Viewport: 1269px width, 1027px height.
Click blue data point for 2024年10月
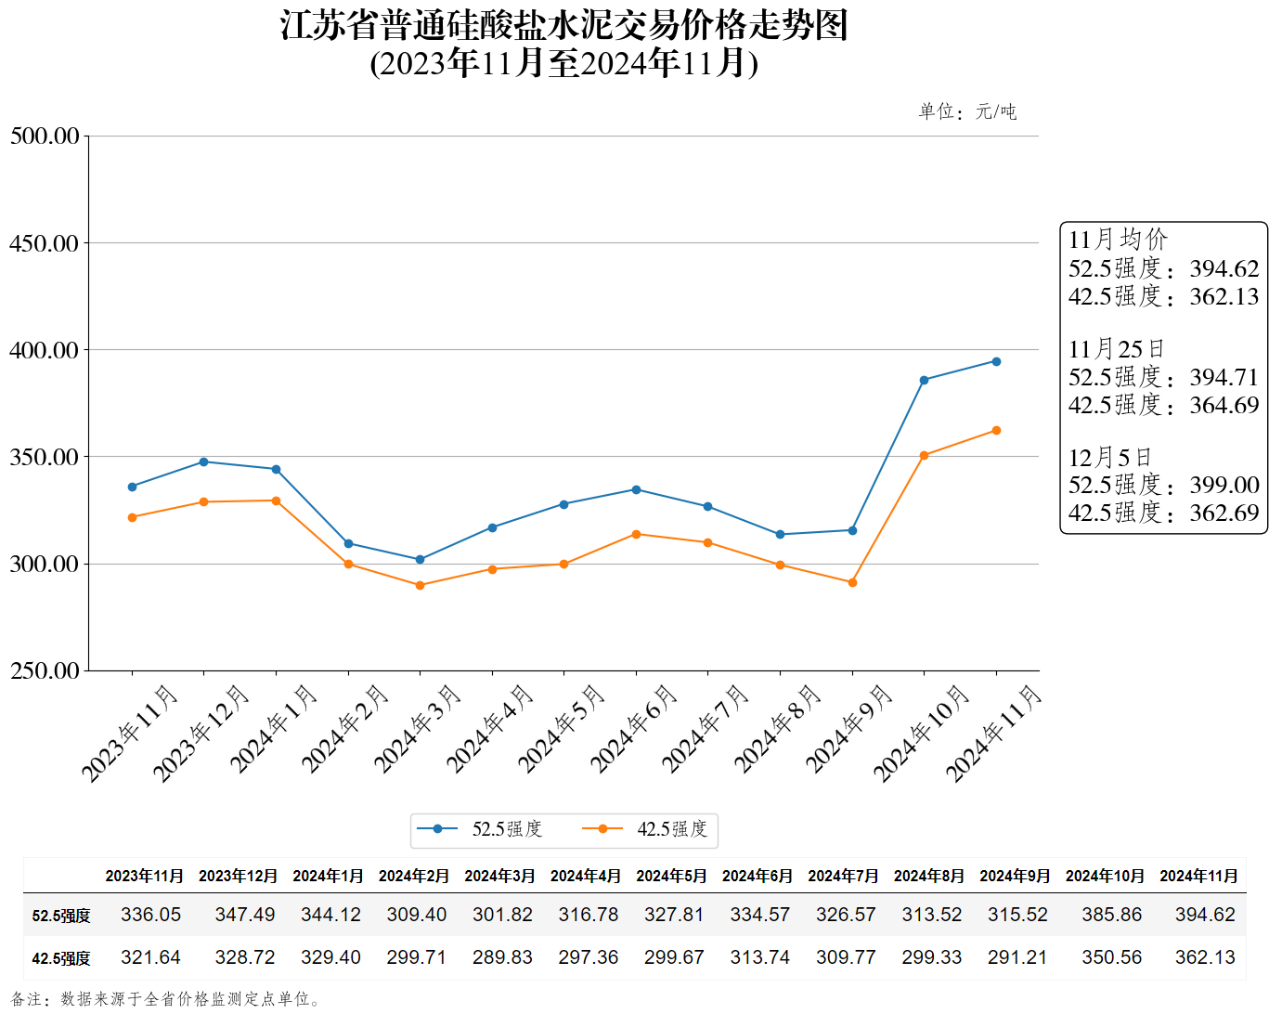[924, 380]
